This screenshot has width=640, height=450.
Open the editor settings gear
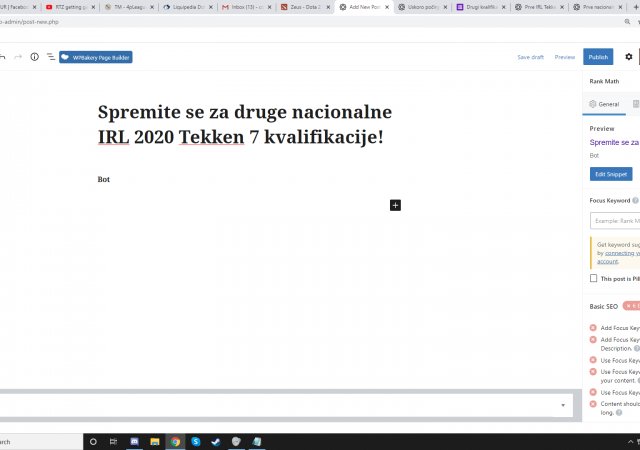tap(628, 57)
